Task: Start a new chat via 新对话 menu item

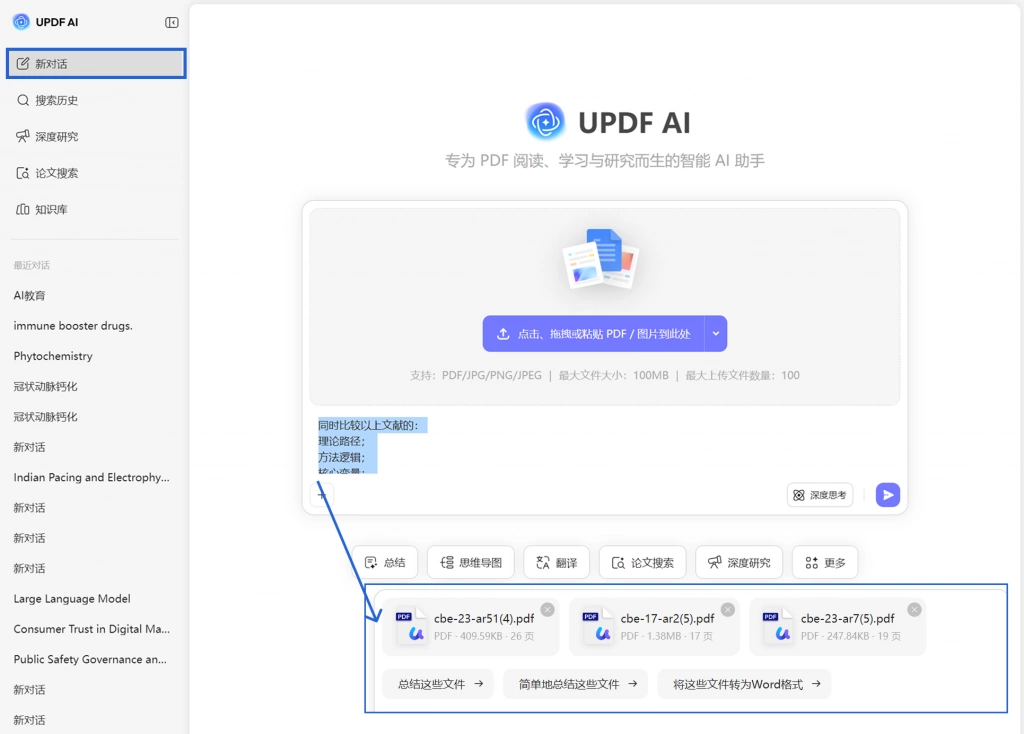Action: pyautogui.click(x=96, y=63)
